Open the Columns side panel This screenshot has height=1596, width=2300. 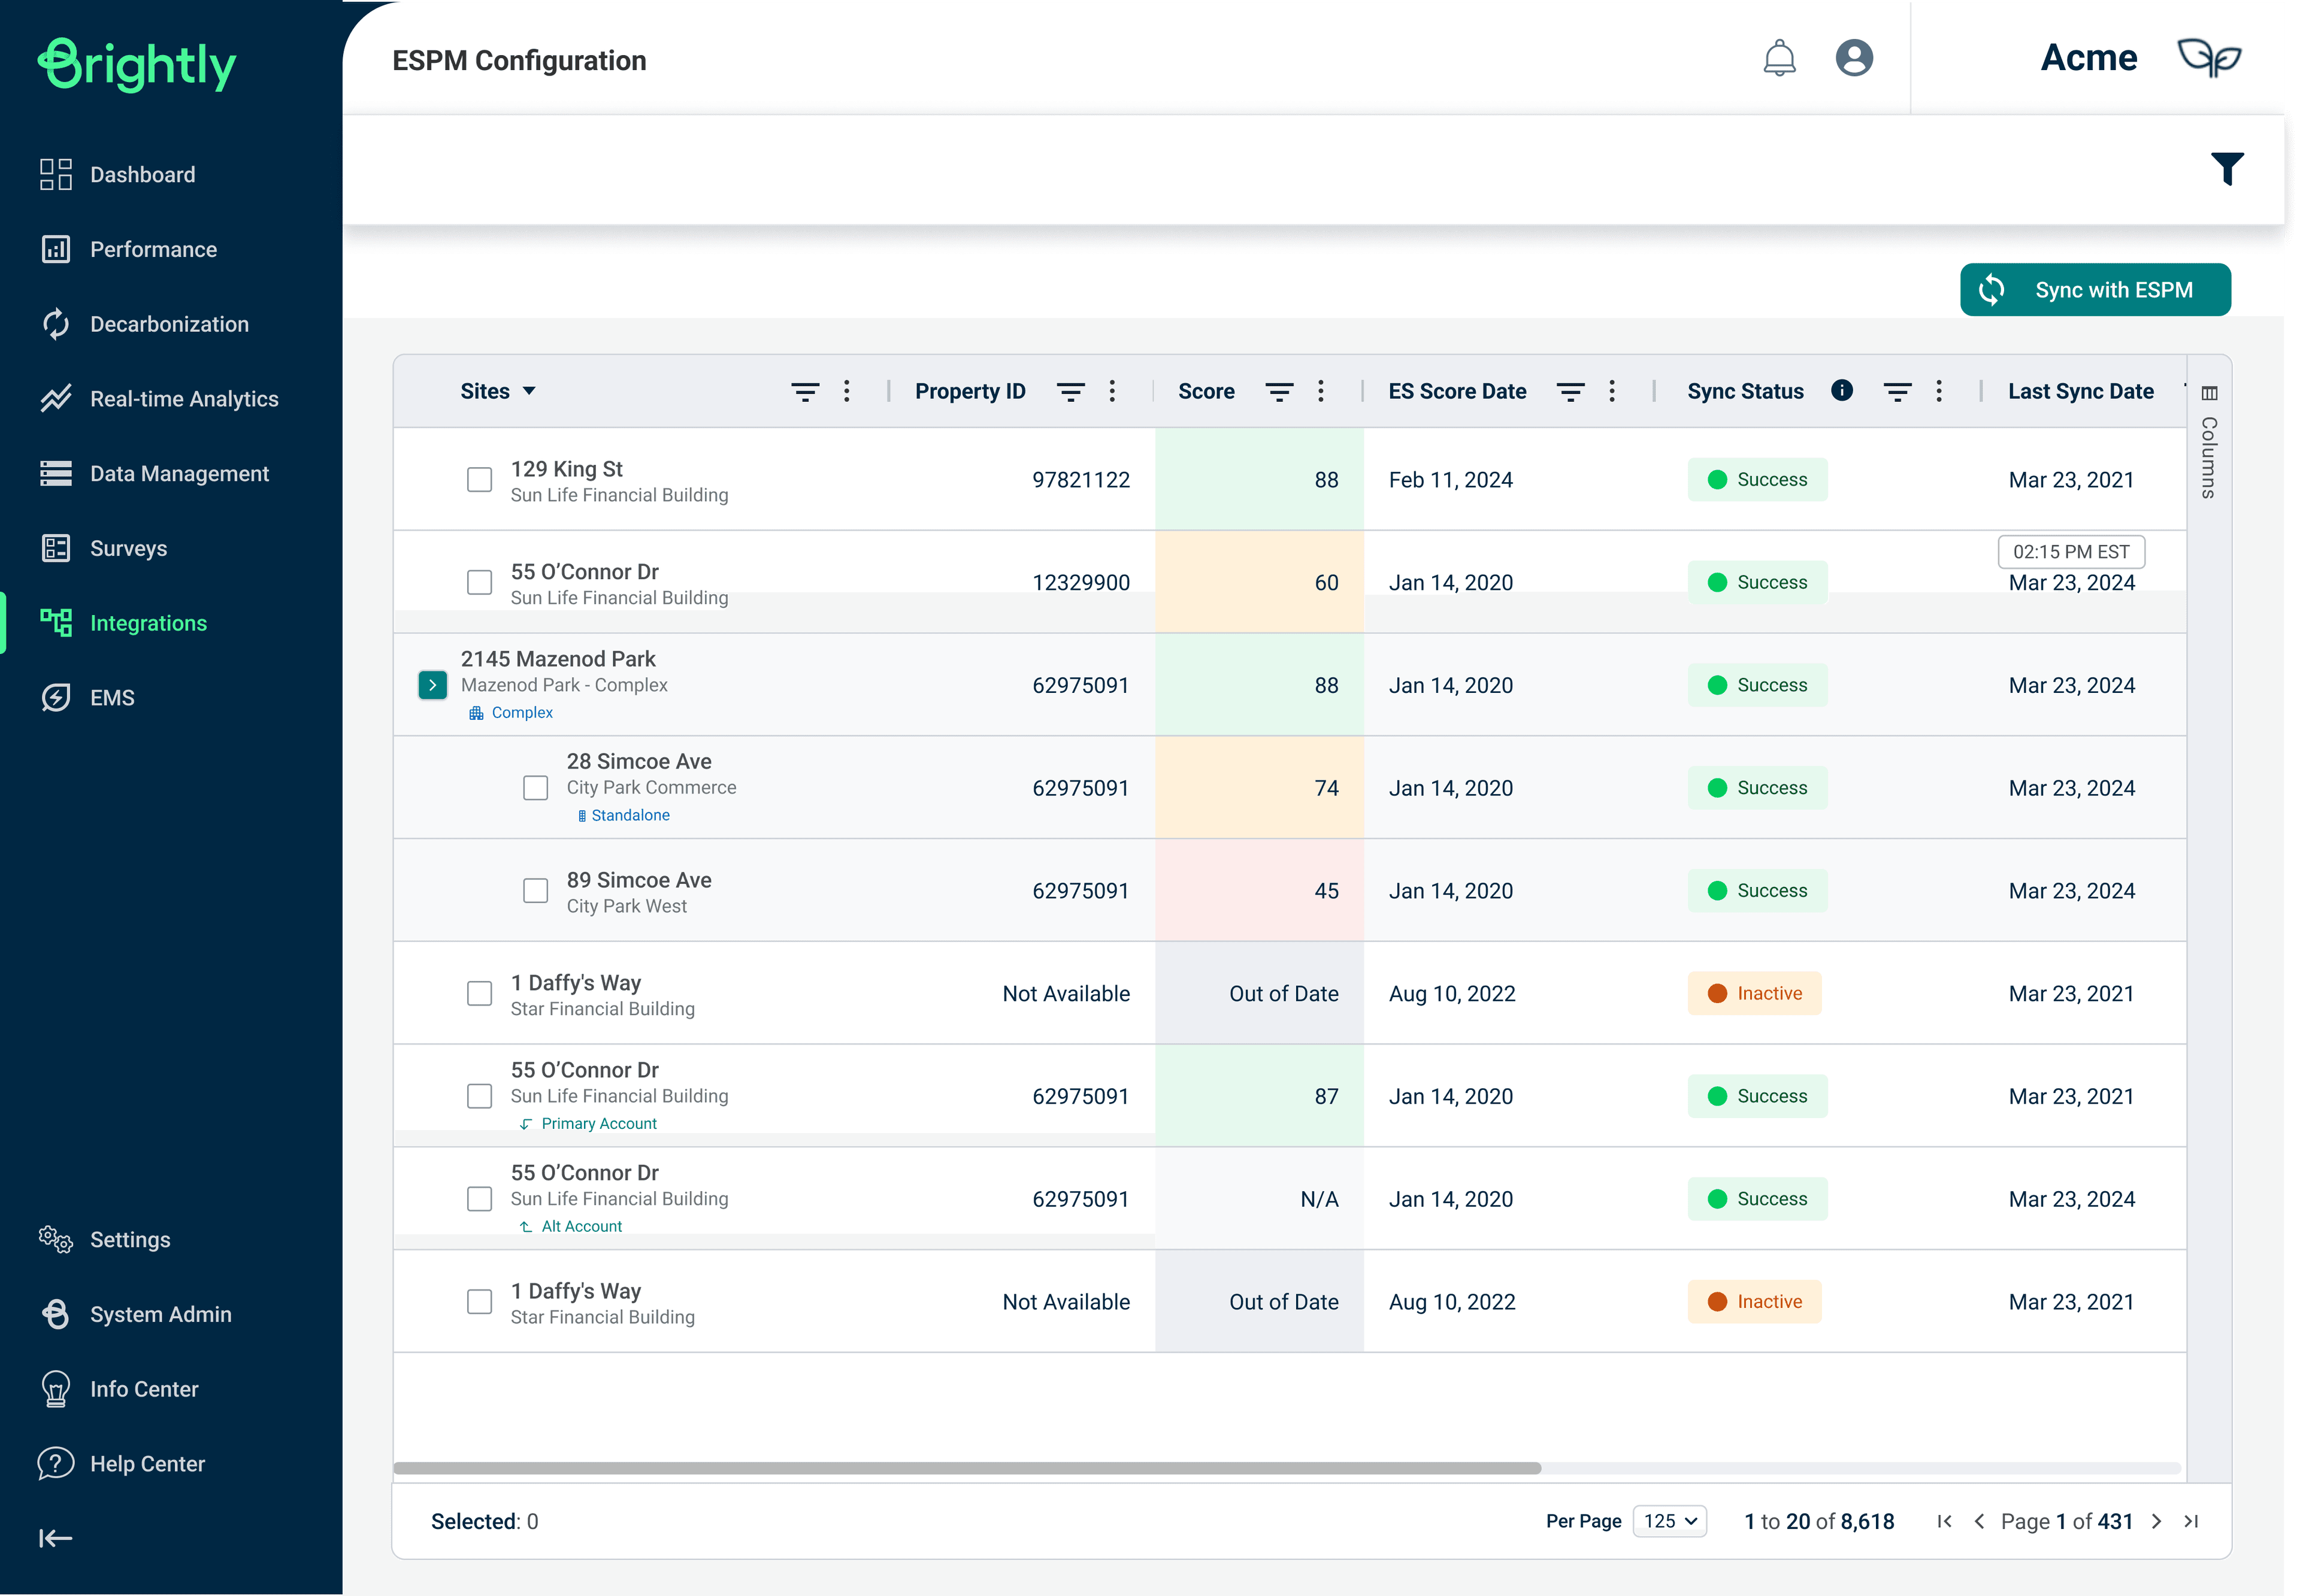point(2209,441)
